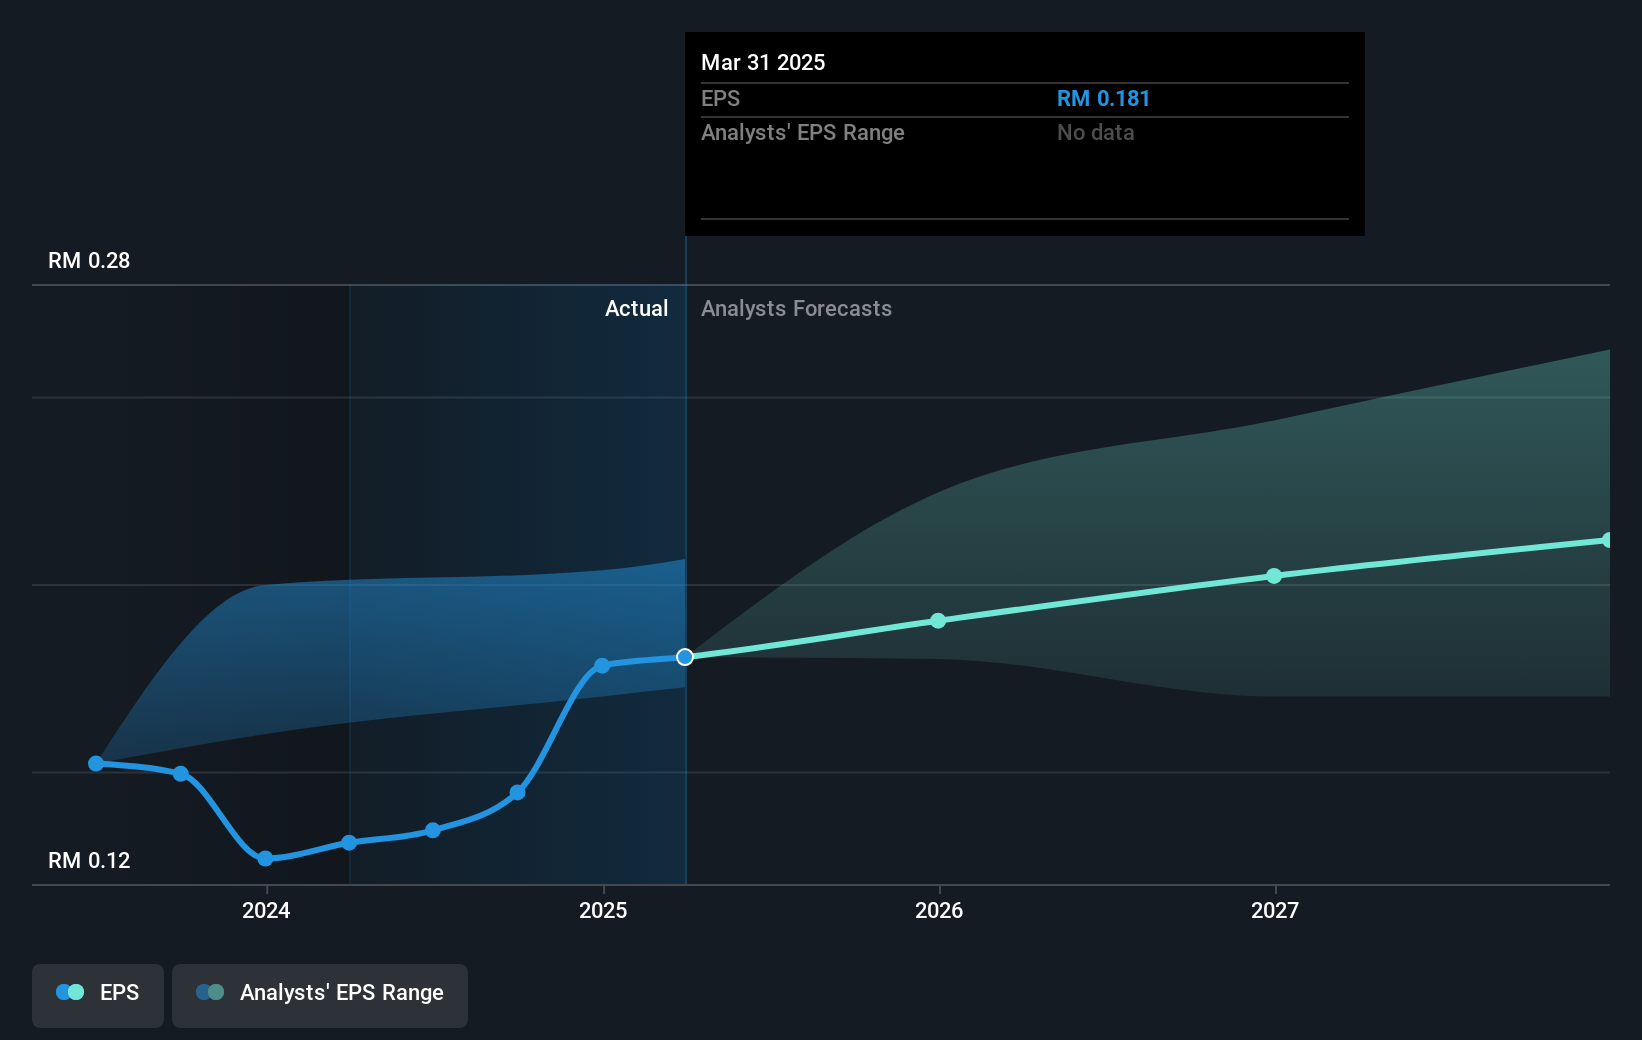Click the 2024 x-axis label
The width and height of the screenshot is (1642, 1040).
pos(266,910)
